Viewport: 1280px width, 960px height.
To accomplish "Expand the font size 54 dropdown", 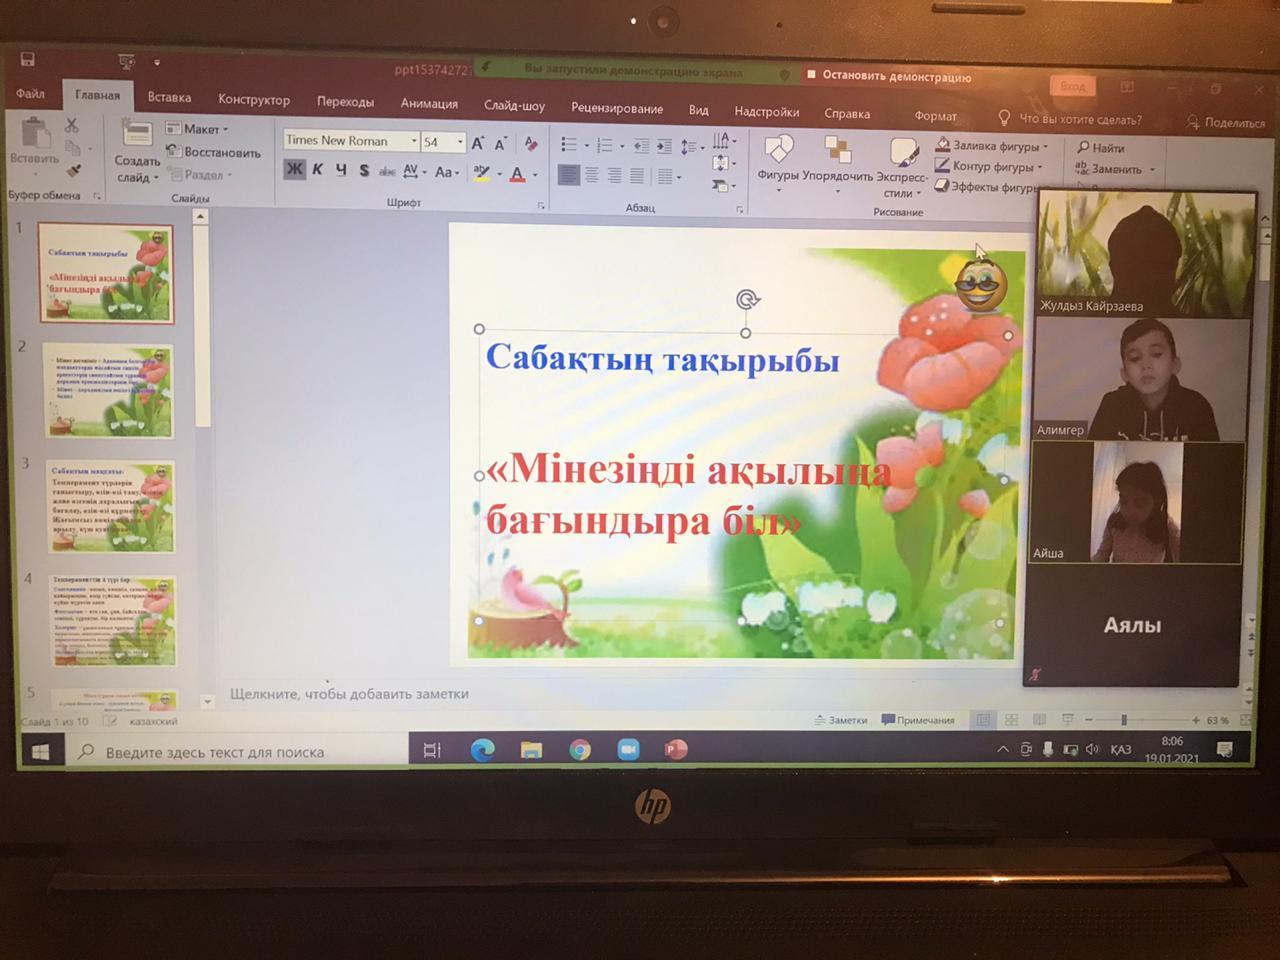I will [x=460, y=142].
